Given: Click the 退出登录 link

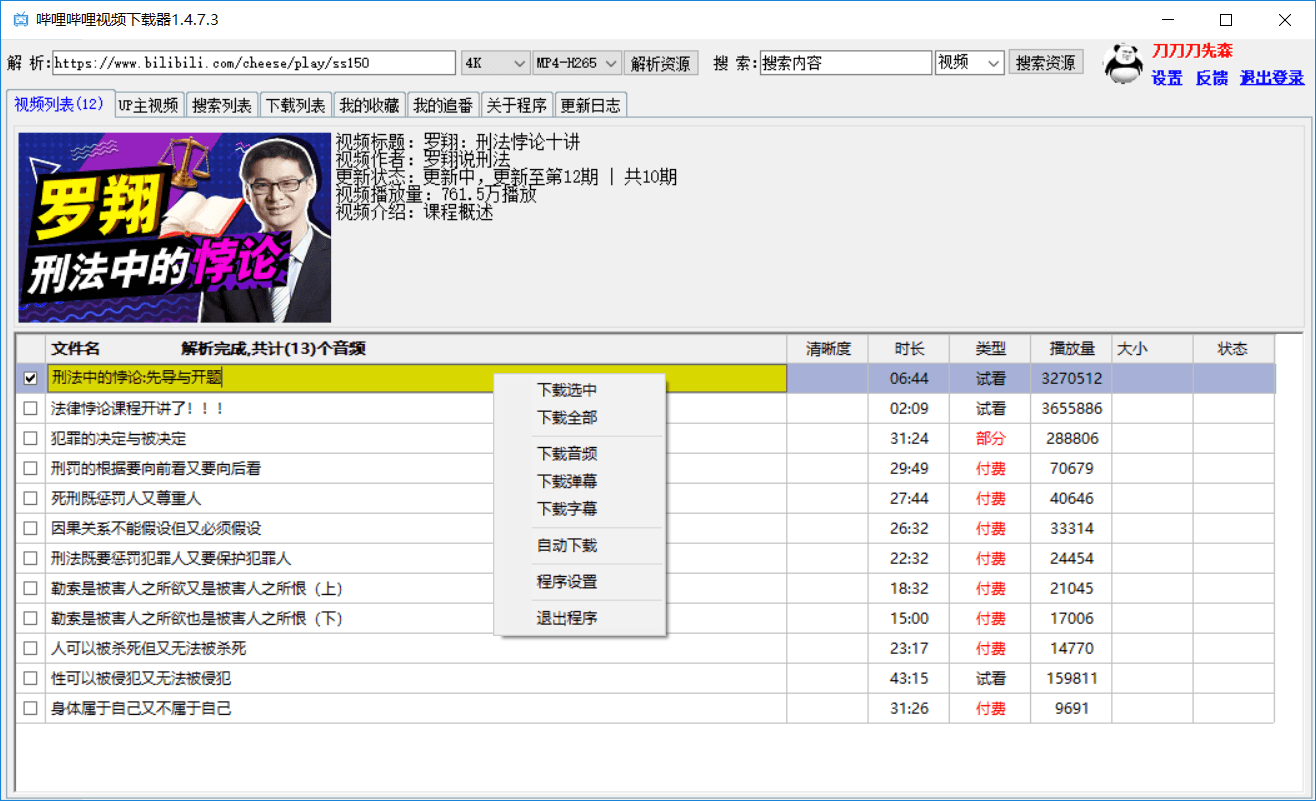Looking at the screenshot, I should pos(1270,78).
